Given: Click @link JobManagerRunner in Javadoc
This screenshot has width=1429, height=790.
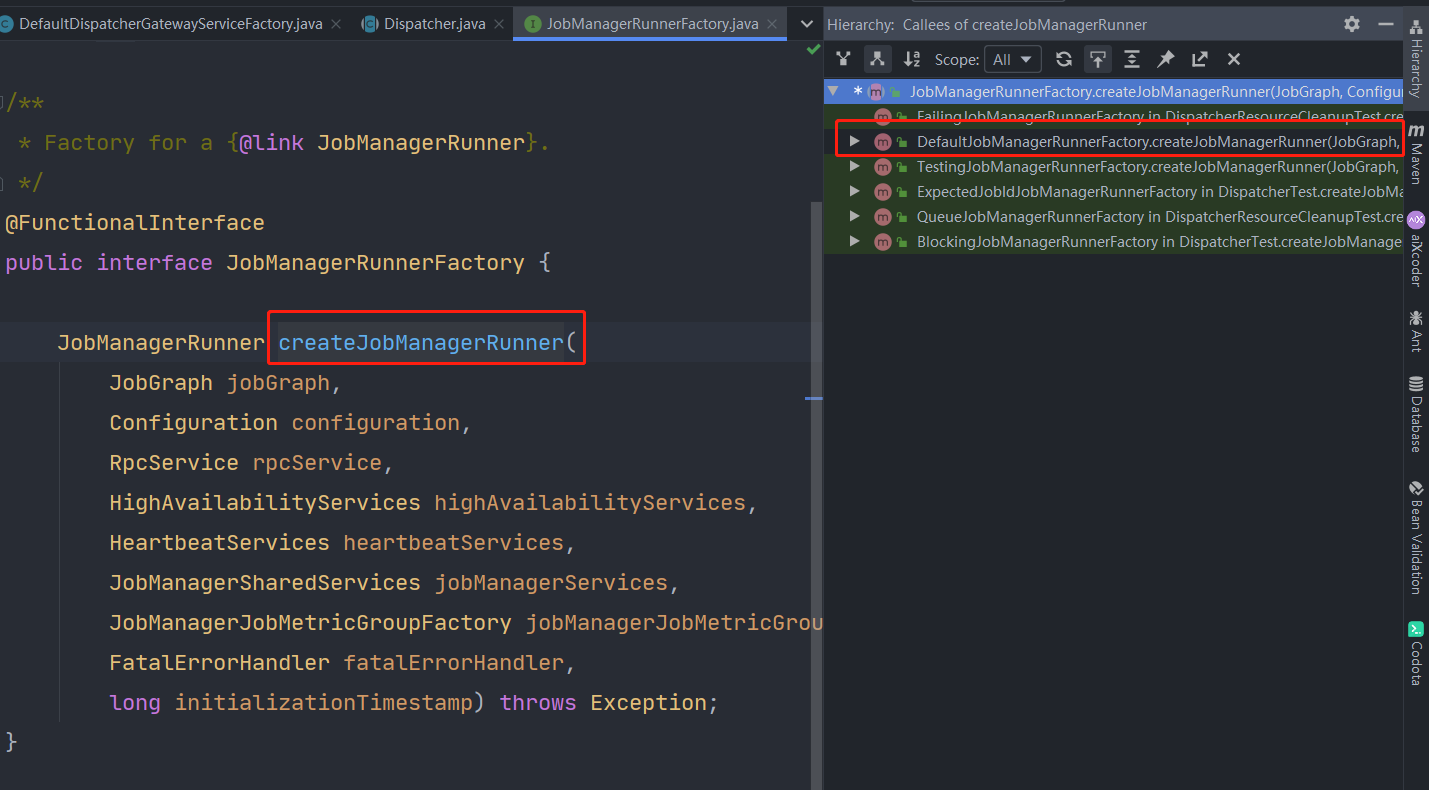Looking at the screenshot, I should (382, 142).
